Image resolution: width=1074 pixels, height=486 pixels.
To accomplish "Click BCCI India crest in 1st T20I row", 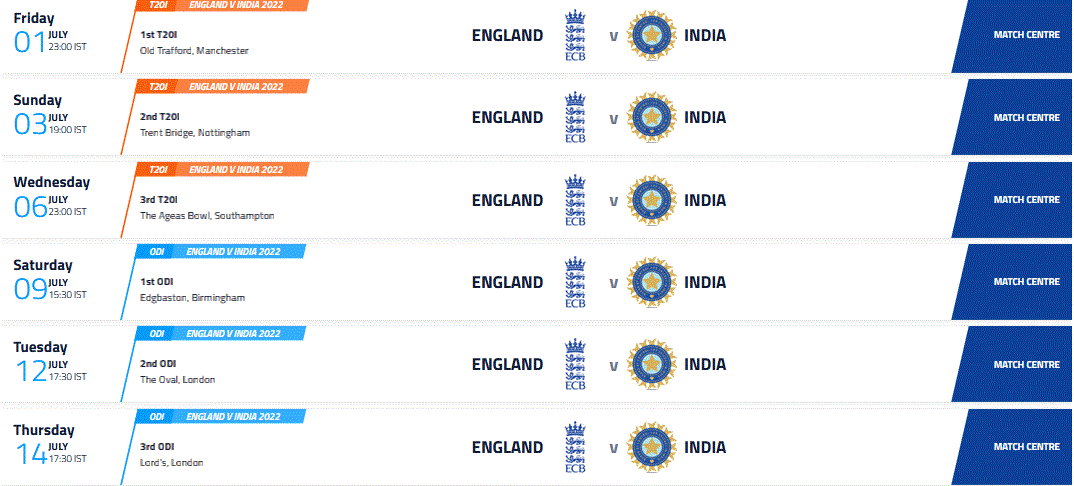I will 651,36.
